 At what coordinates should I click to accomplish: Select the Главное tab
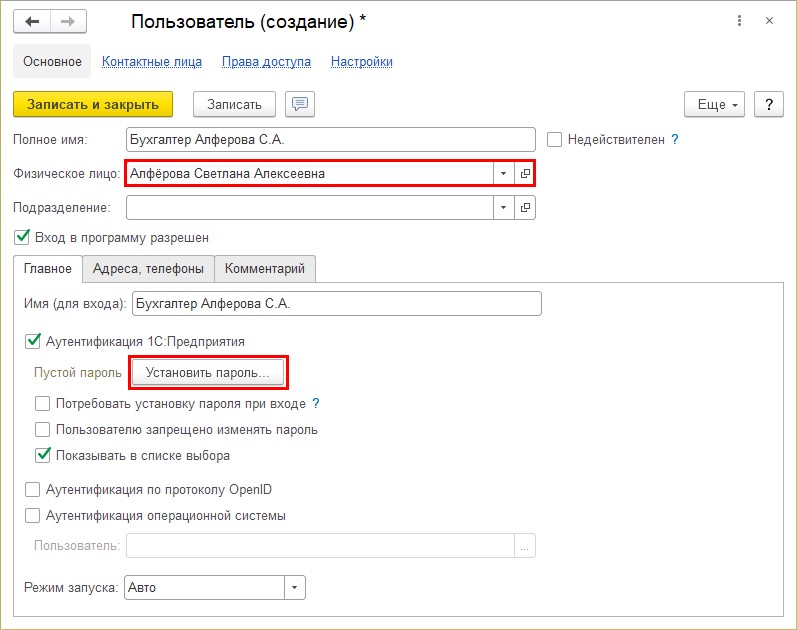(48, 268)
